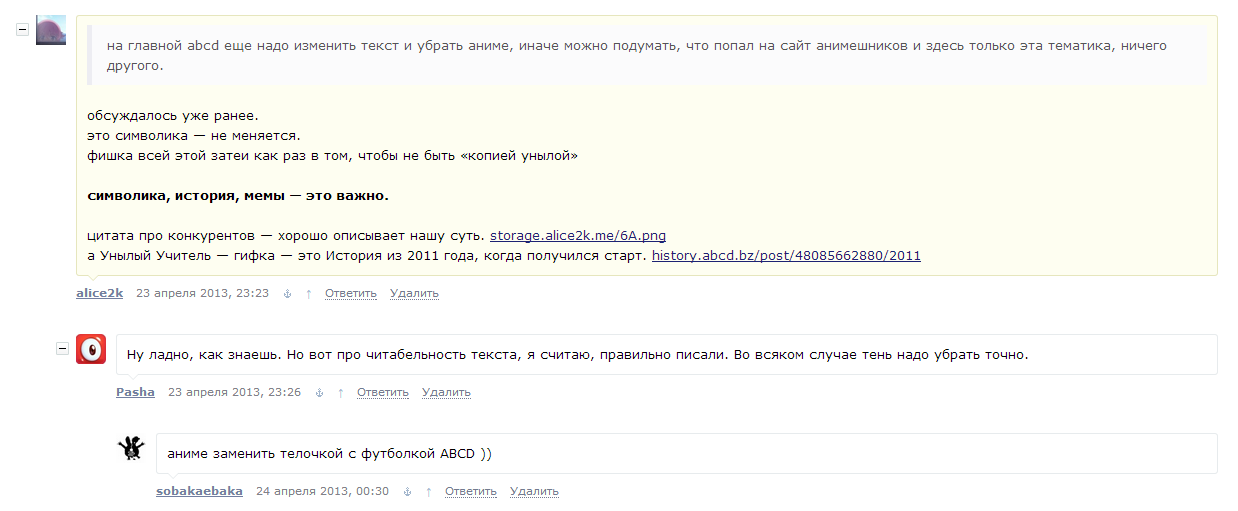Open sobakaebaka's black creature avatar
This screenshot has height=511, width=1238.
[131, 448]
